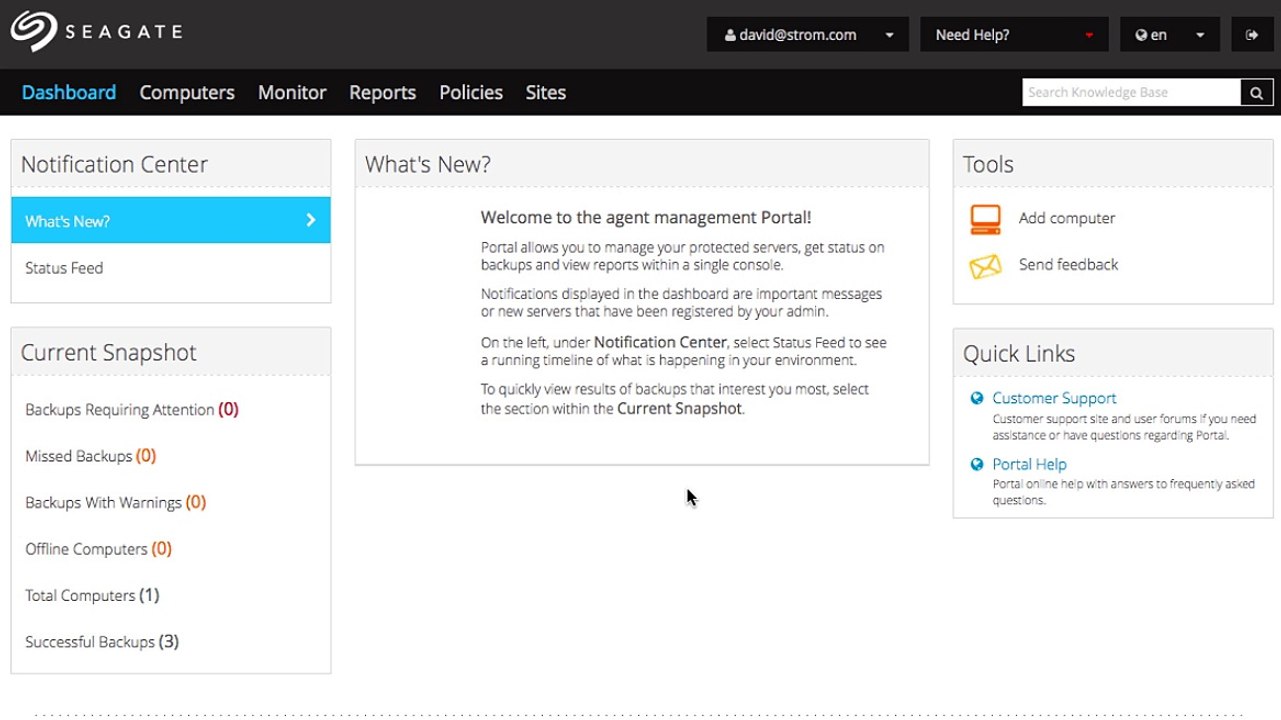Click the globe icon beside Customer Support
The height and width of the screenshot is (720, 1281).
977,398
